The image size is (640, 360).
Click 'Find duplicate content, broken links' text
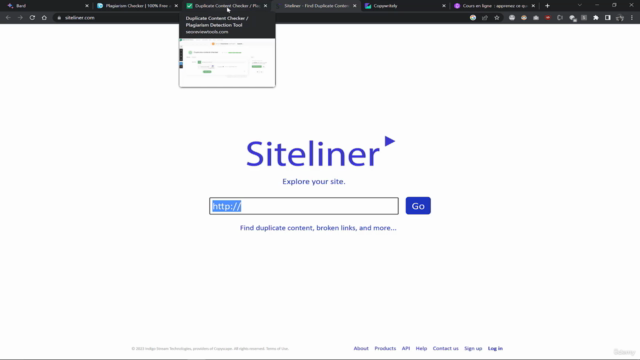pos(318,228)
